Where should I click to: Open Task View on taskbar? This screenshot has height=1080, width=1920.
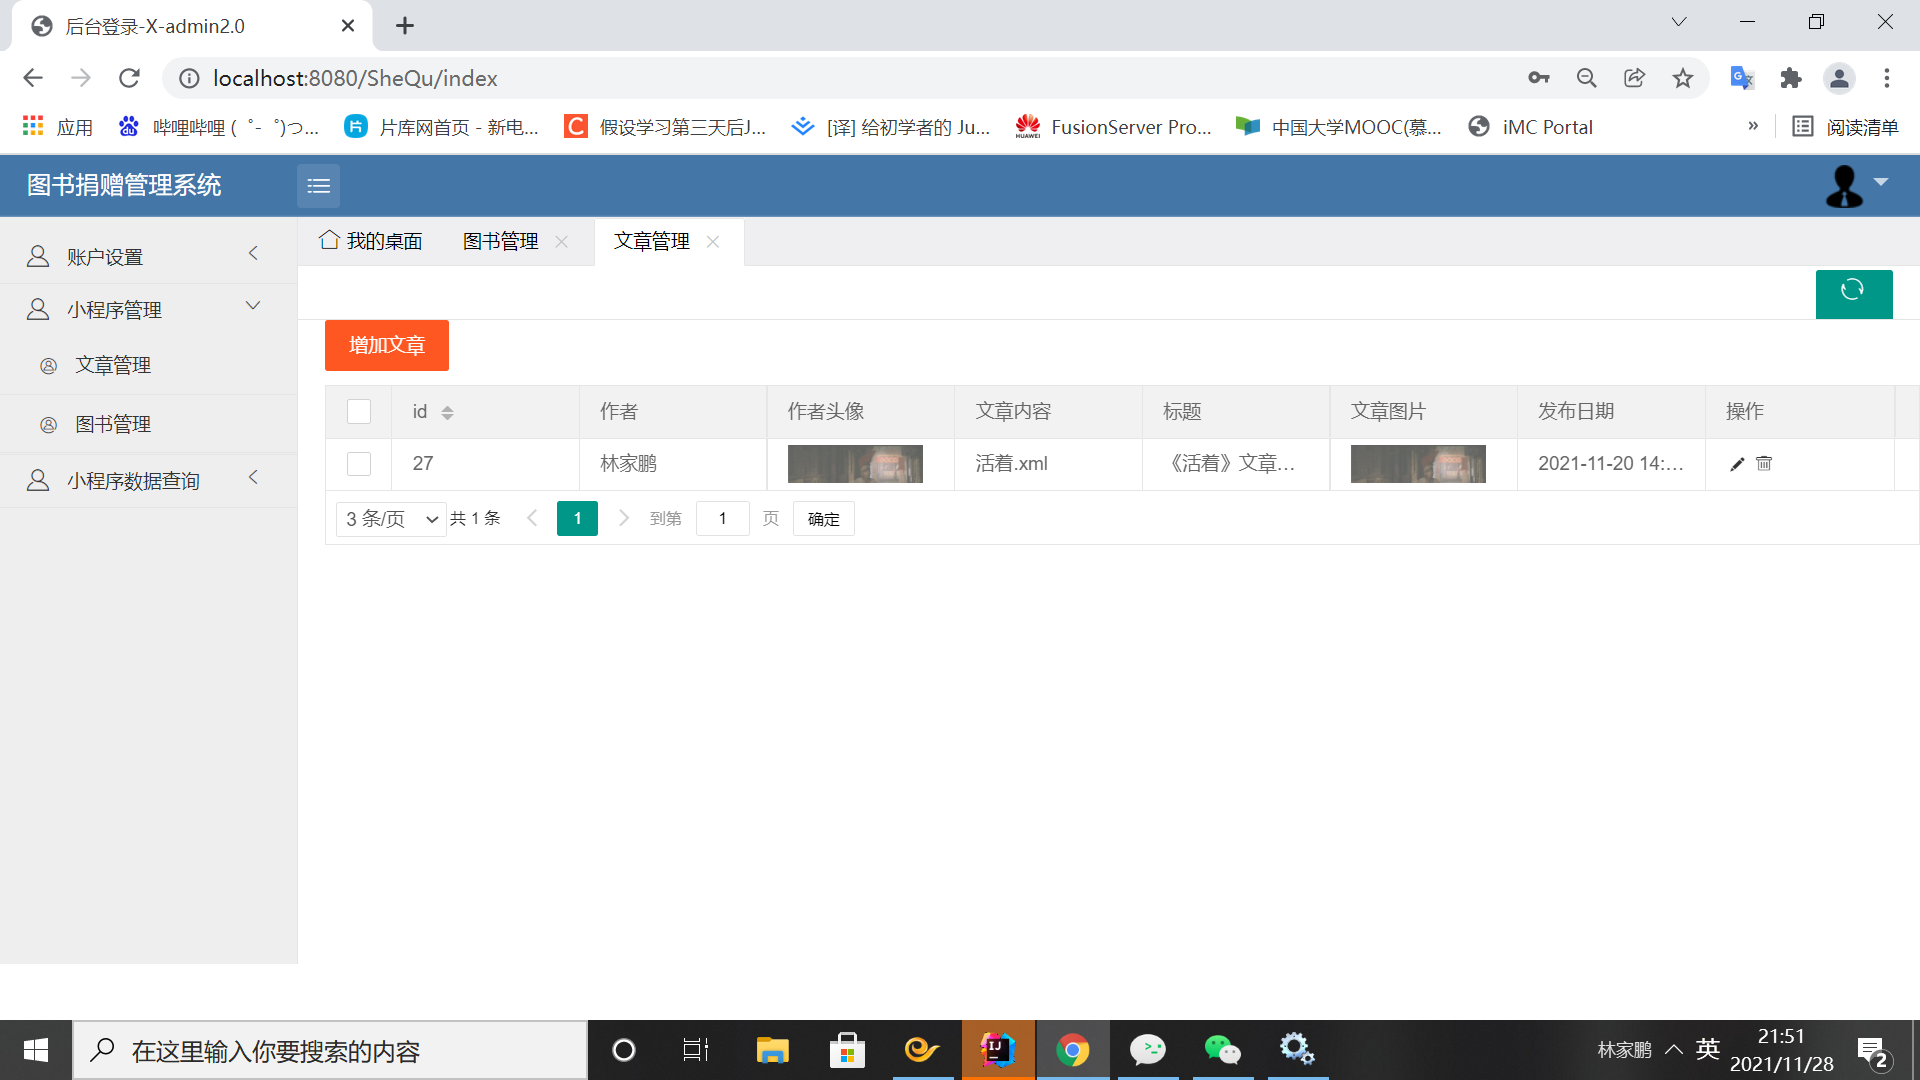(x=696, y=1050)
